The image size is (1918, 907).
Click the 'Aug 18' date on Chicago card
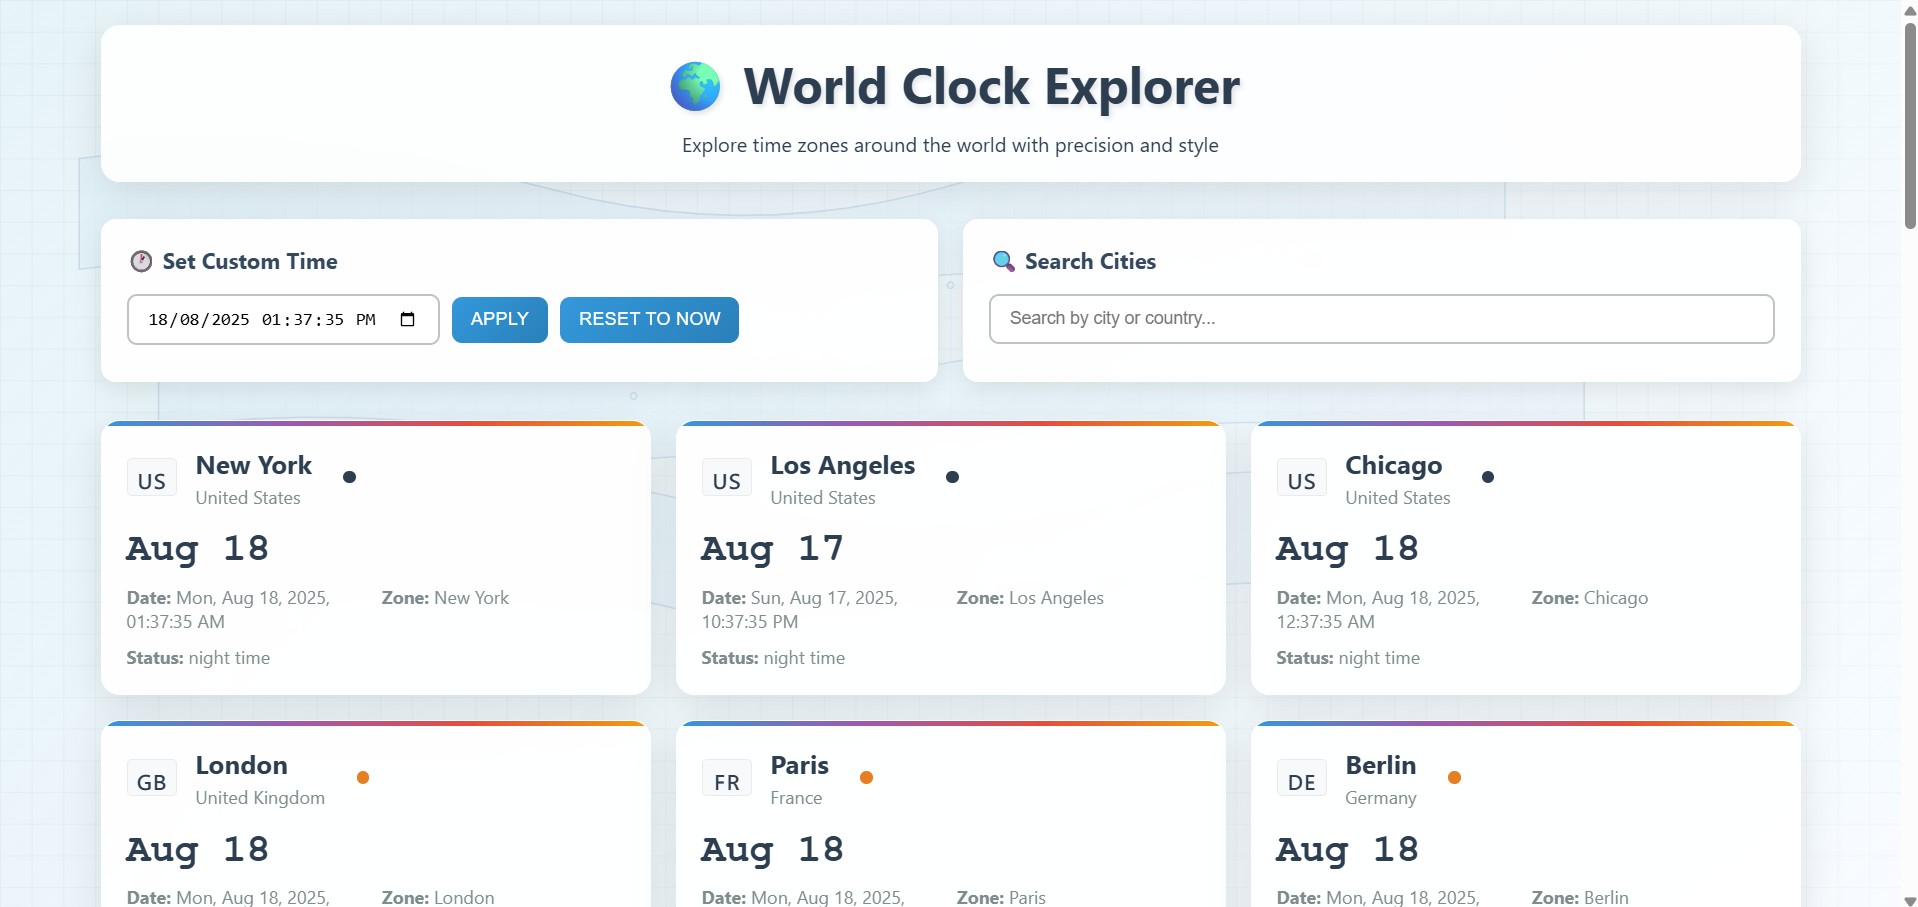(1347, 549)
